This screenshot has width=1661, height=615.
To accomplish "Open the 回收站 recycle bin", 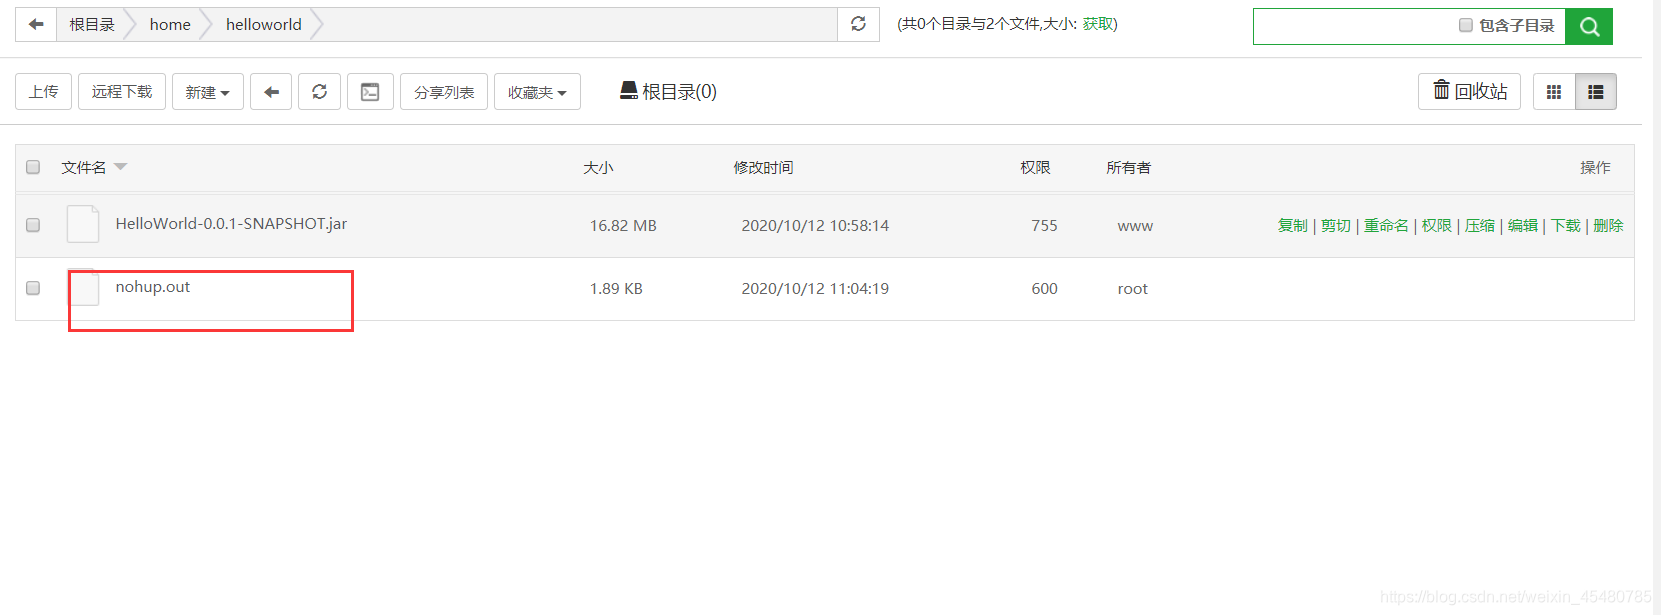I will coord(1469,91).
